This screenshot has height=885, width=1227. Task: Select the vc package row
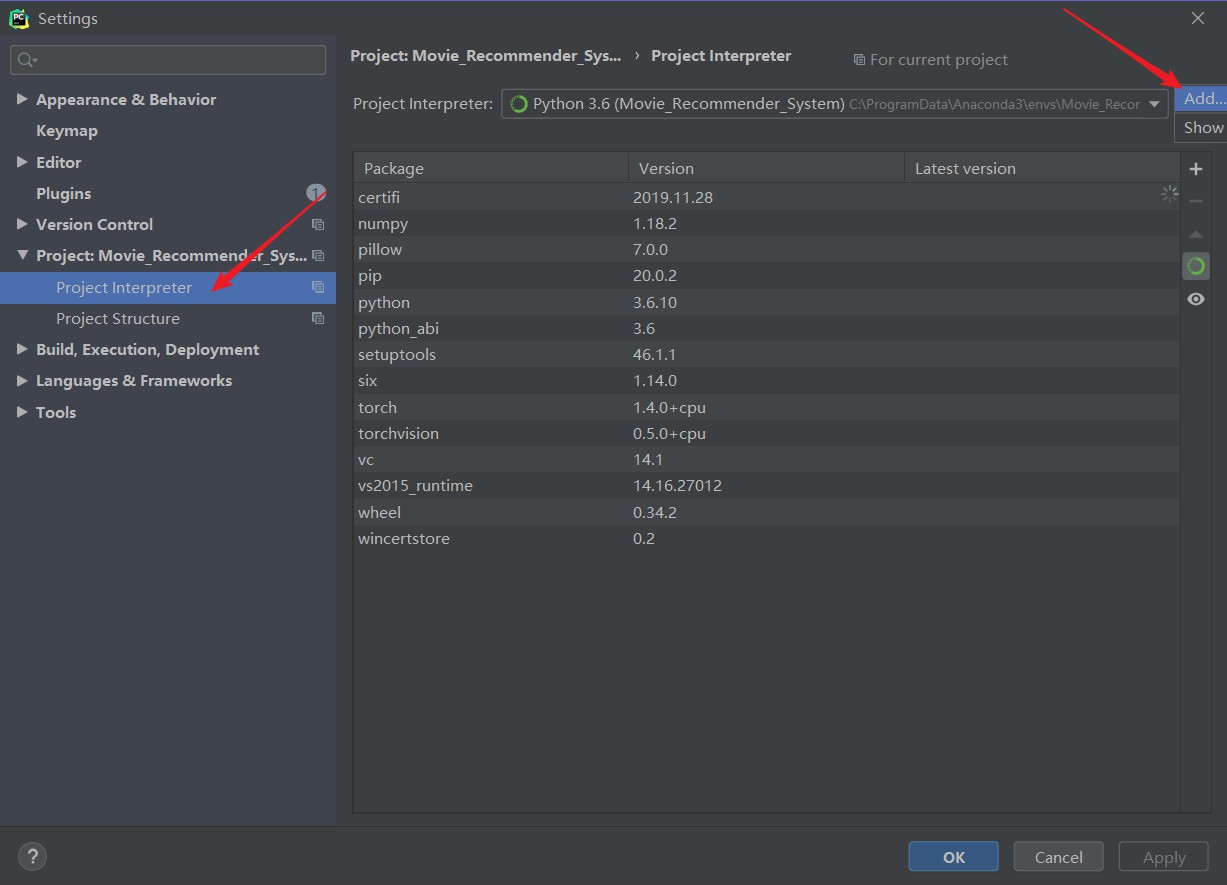tap(767, 459)
